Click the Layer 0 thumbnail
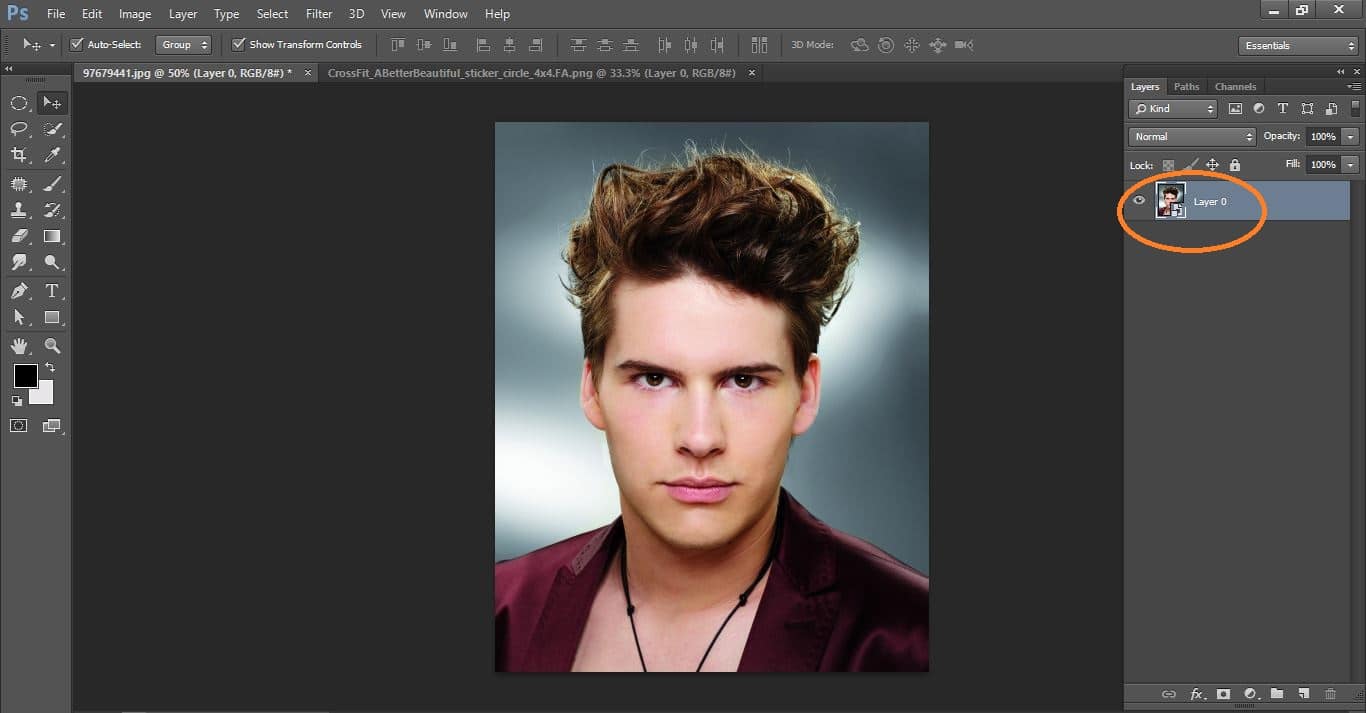1366x713 pixels. pyautogui.click(x=1171, y=200)
